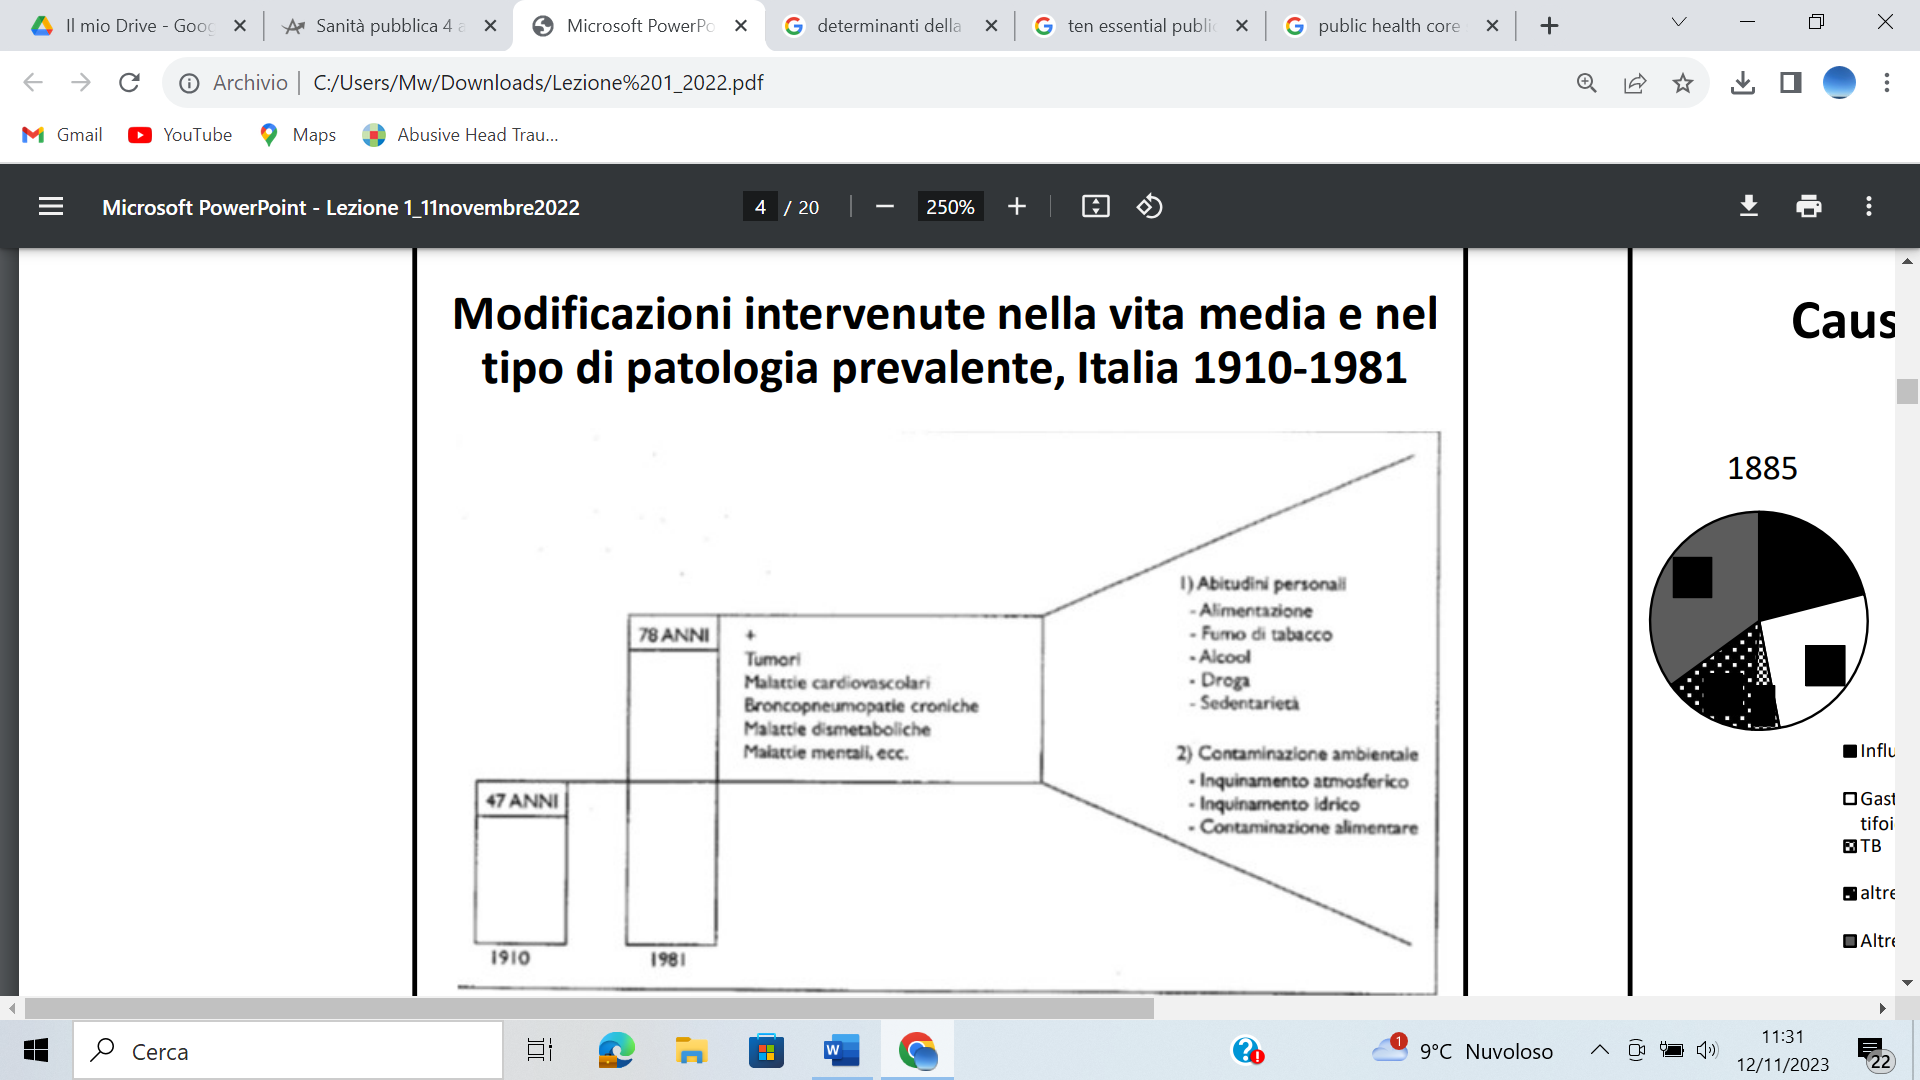Open the Gmail bookmark
The image size is (1920, 1080).
pyautogui.click(x=62, y=135)
